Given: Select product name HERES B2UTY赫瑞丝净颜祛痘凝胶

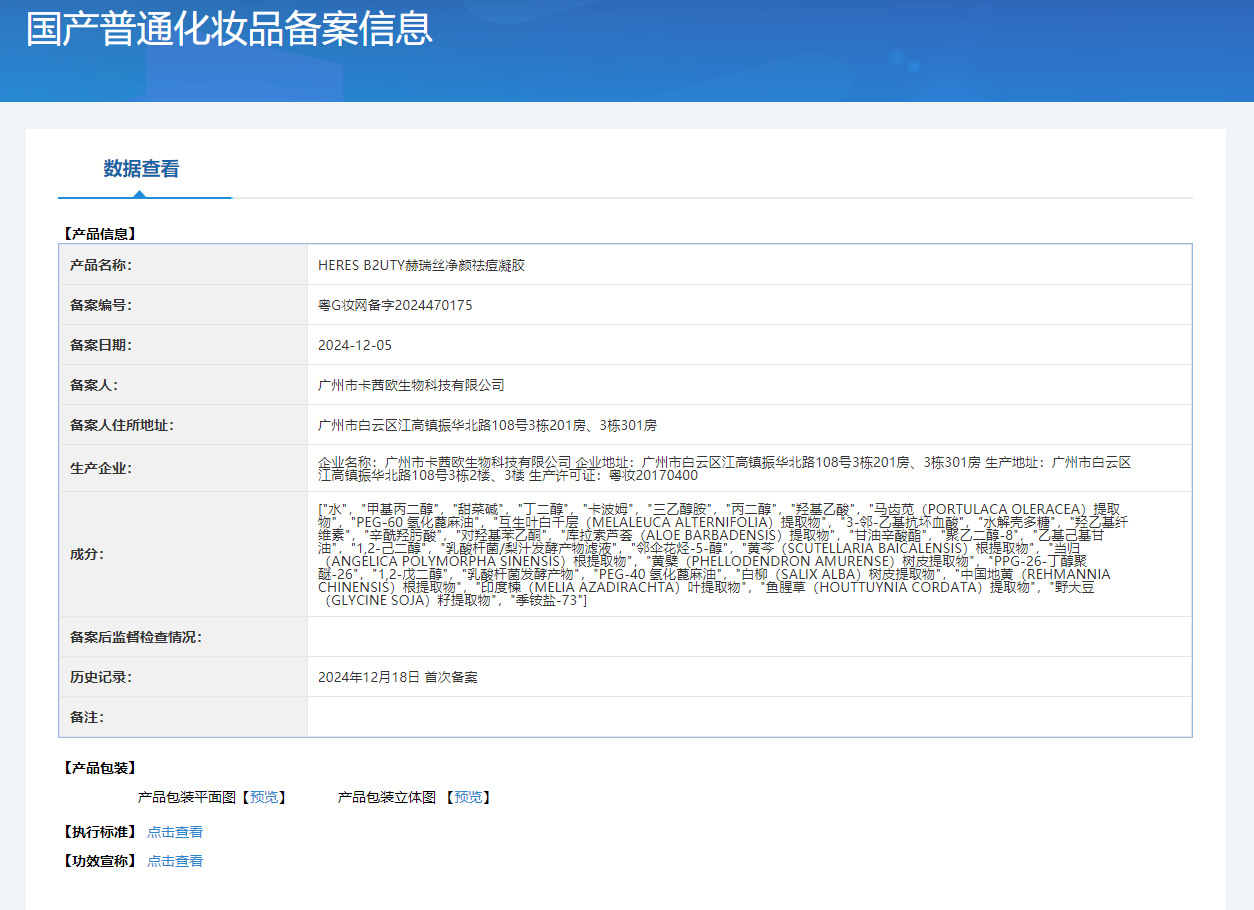Looking at the screenshot, I should (421, 265).
